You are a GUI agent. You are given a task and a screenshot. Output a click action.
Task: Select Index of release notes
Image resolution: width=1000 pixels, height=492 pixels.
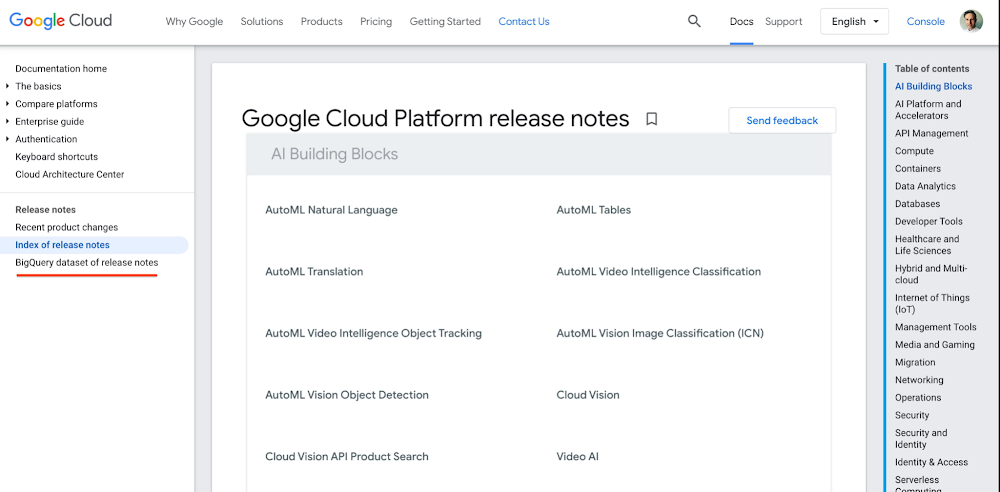[x=62, y=245]
